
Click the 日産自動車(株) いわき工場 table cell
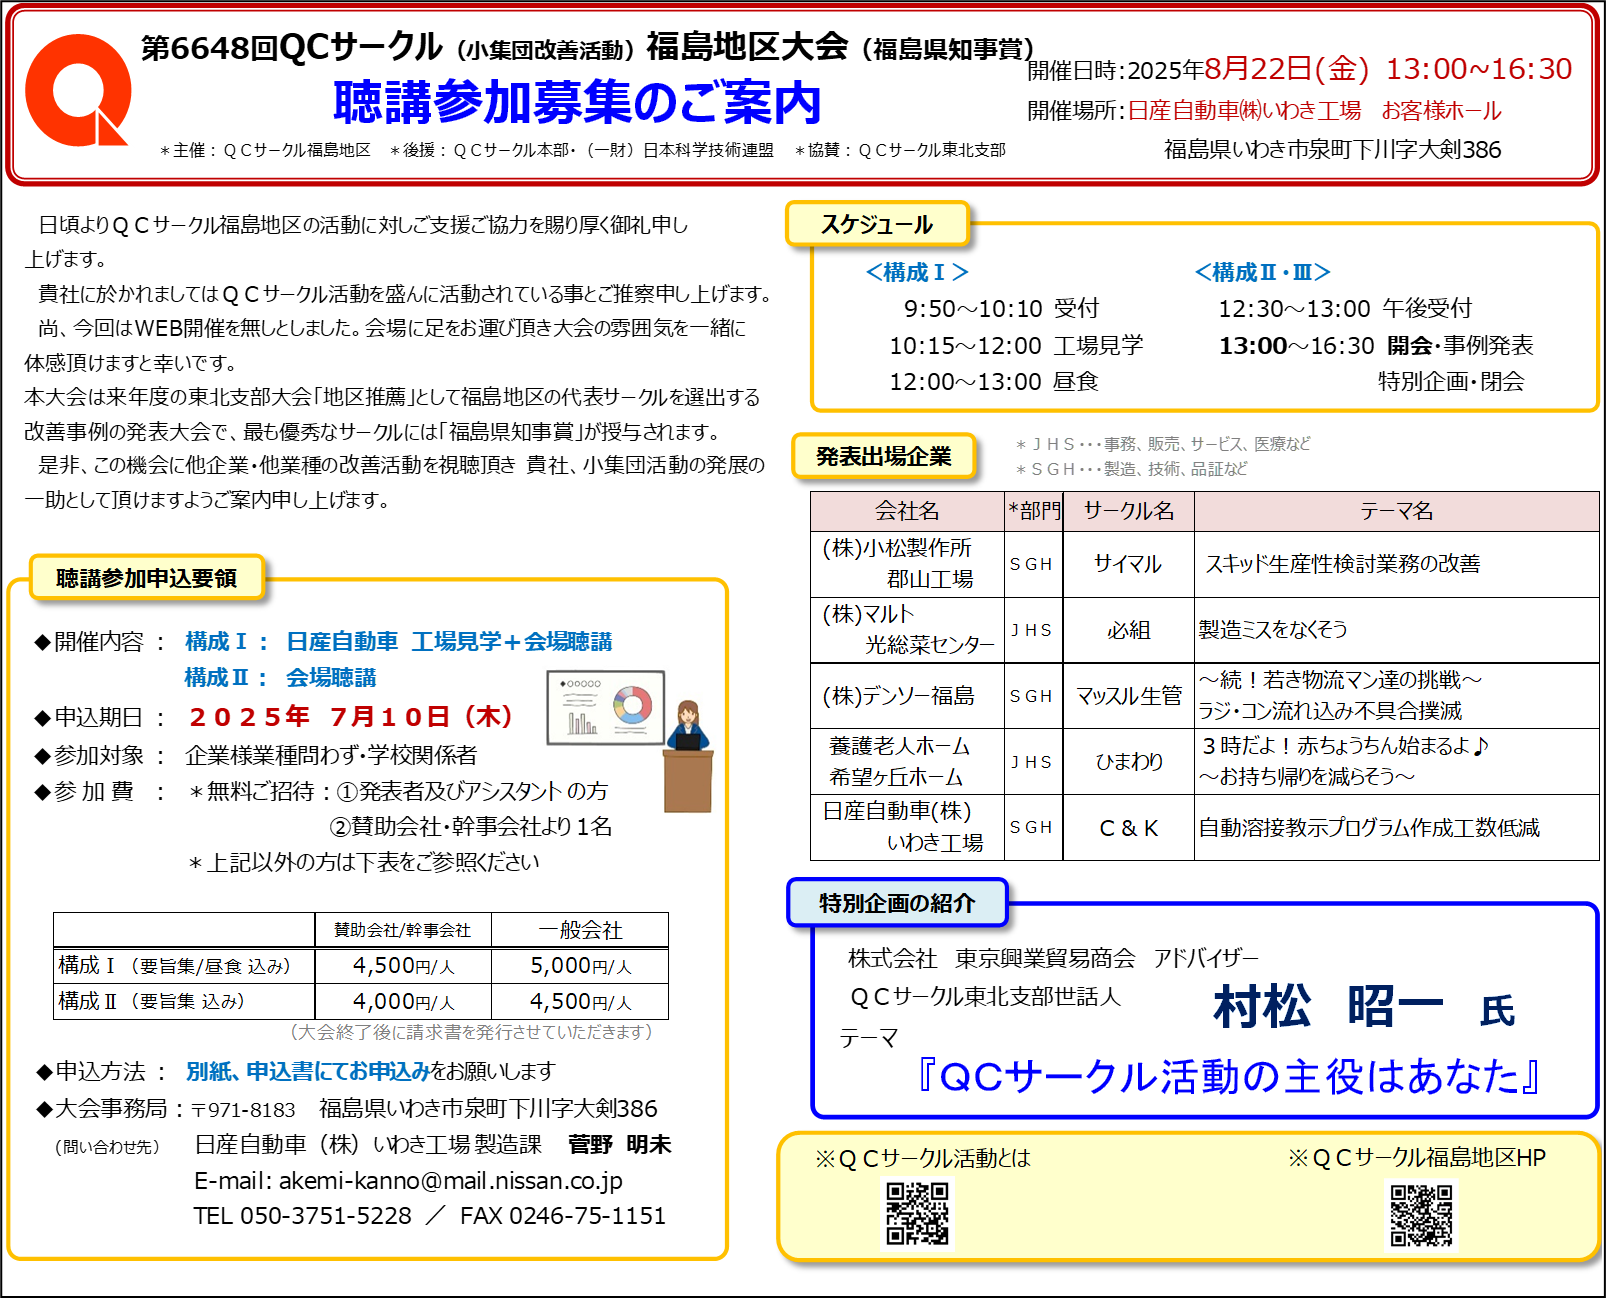(907, 827)
